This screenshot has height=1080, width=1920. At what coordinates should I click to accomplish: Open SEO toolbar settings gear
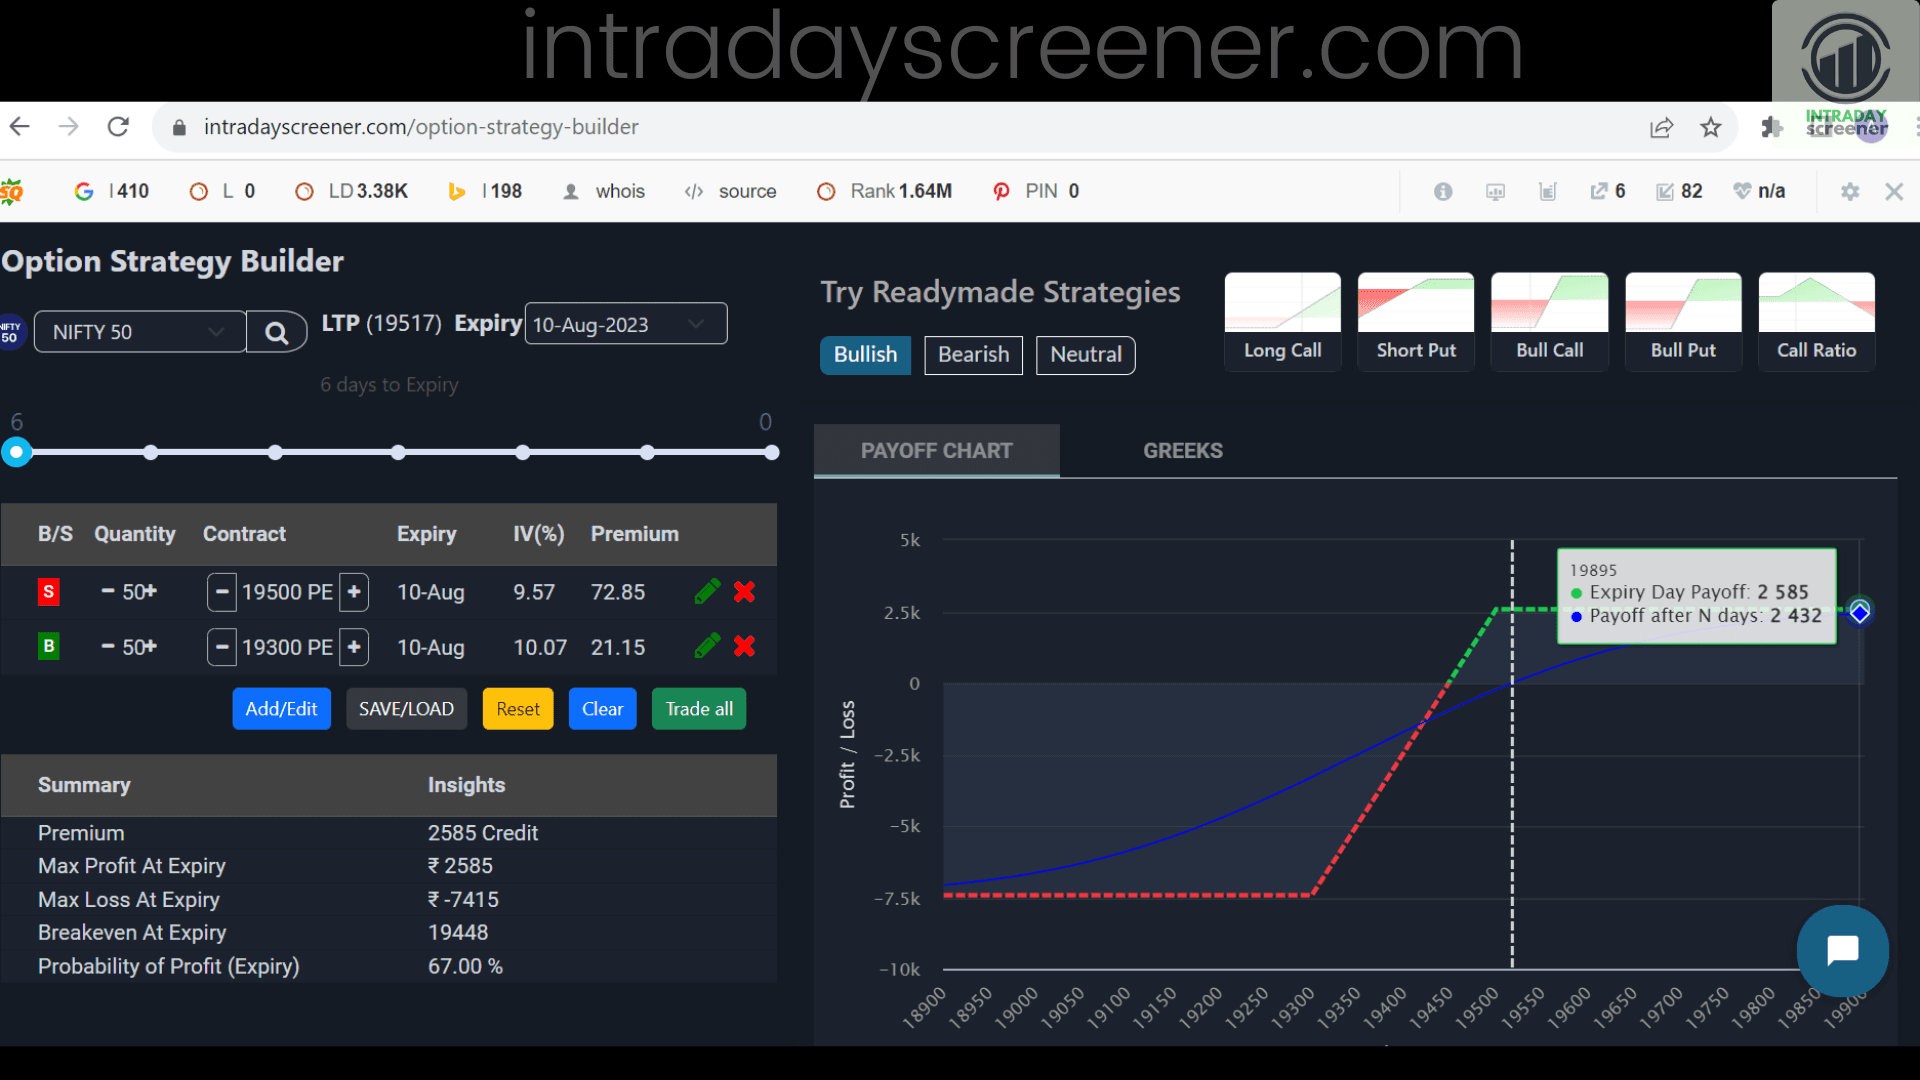pos(1850,191)
